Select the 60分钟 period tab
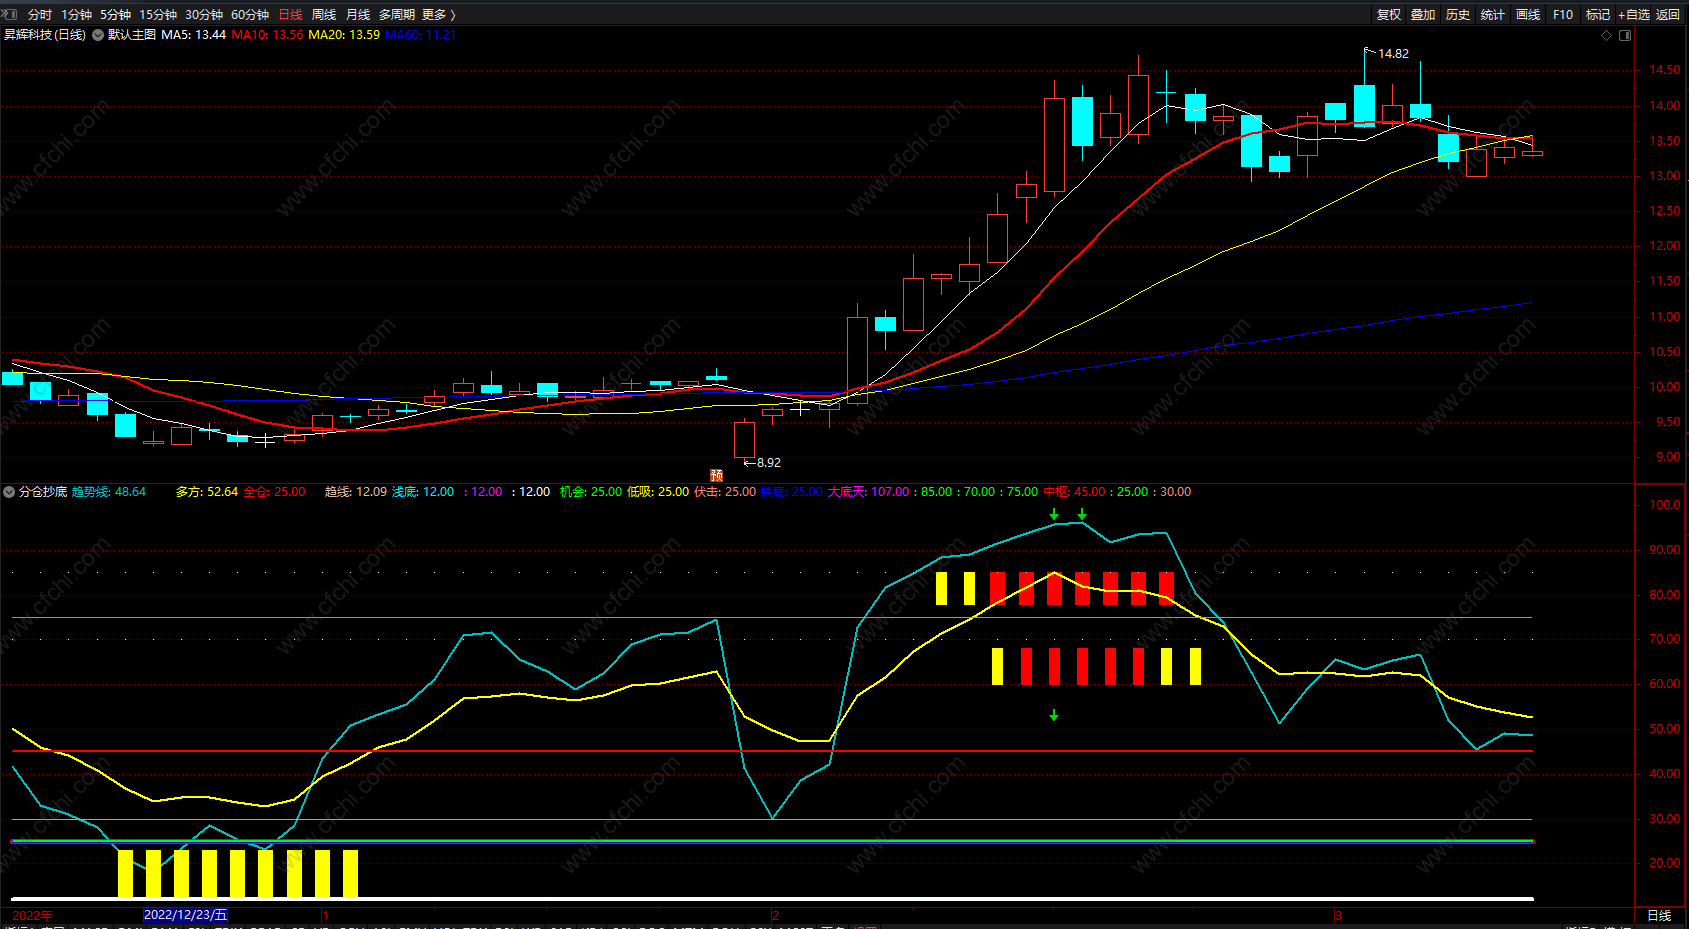The width and height of the screenshot is (1689, 929). pos(250,15)
